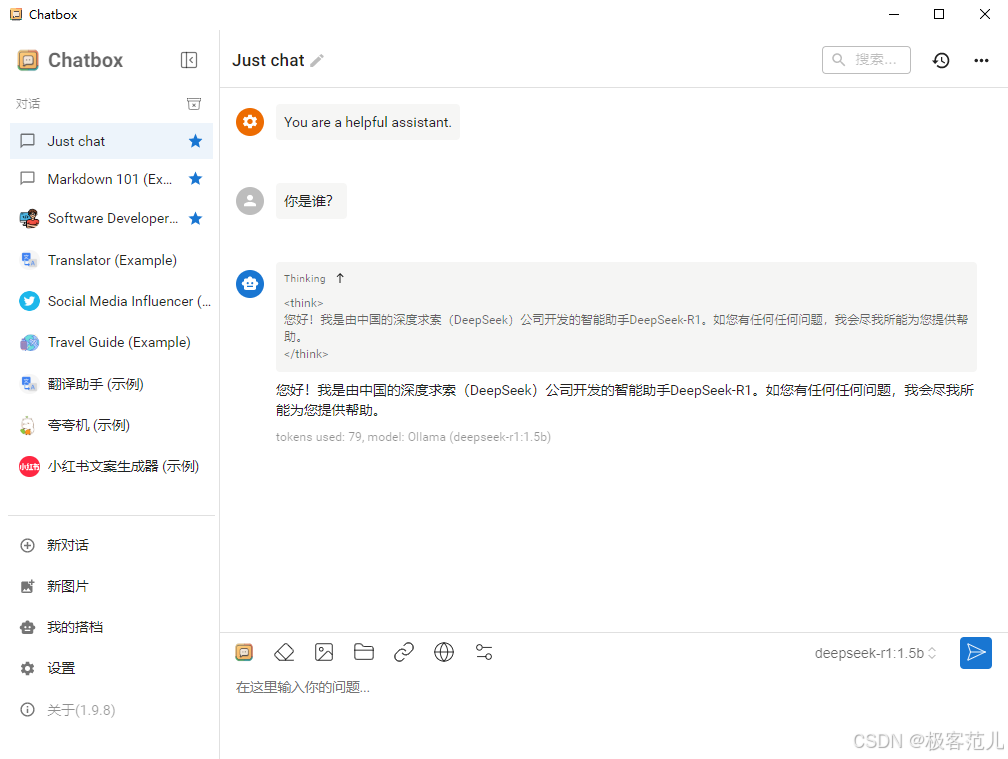Toggle web browsing with the globe icon
The image size is (1008, 759).
[x=444, y=652]
